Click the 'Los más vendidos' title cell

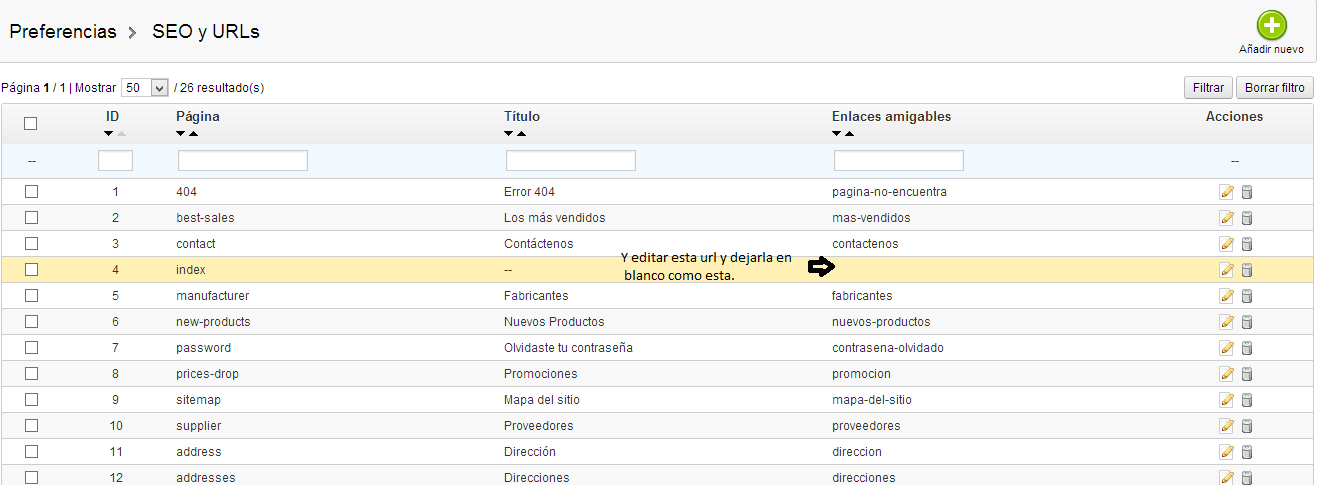[x=554, y=218]
